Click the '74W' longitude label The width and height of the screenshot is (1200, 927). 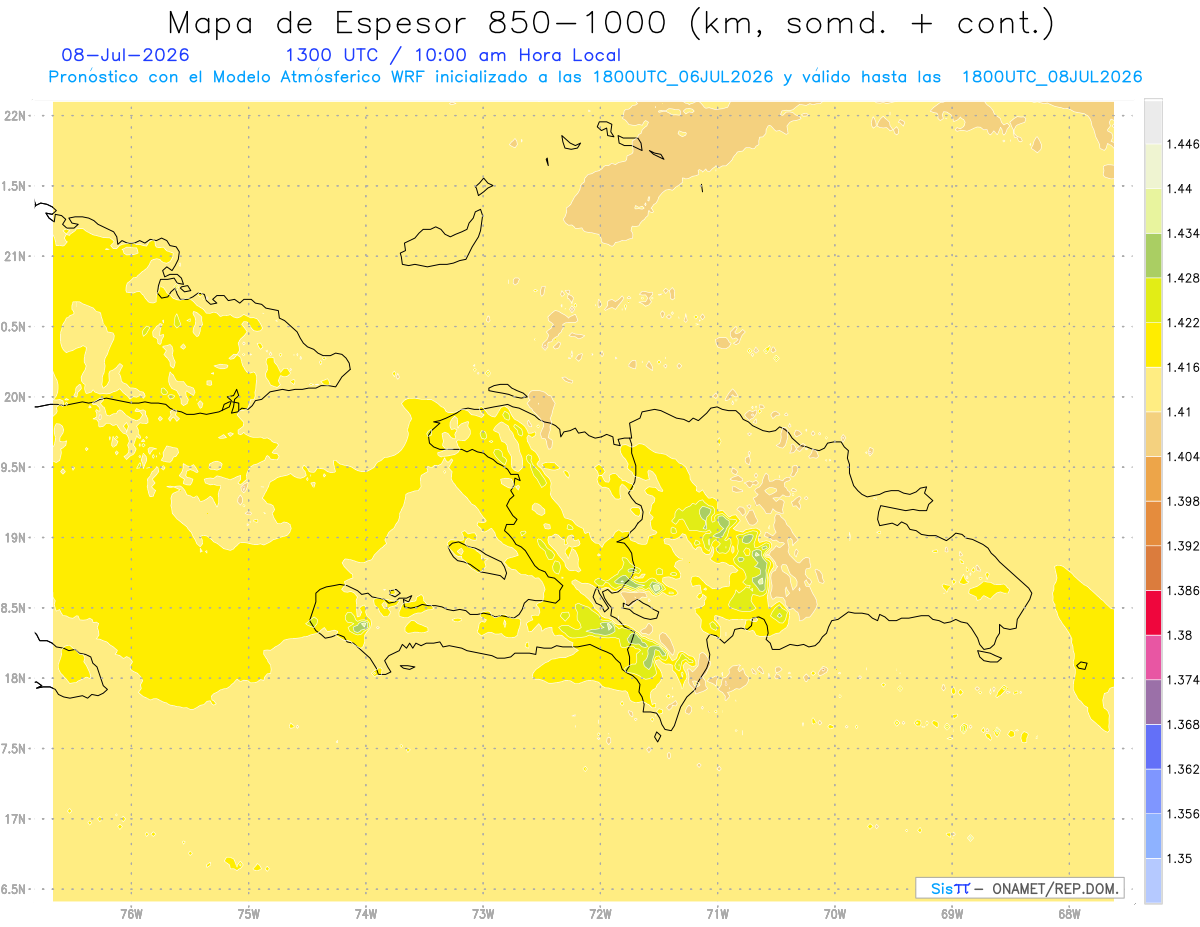[366, 913]
